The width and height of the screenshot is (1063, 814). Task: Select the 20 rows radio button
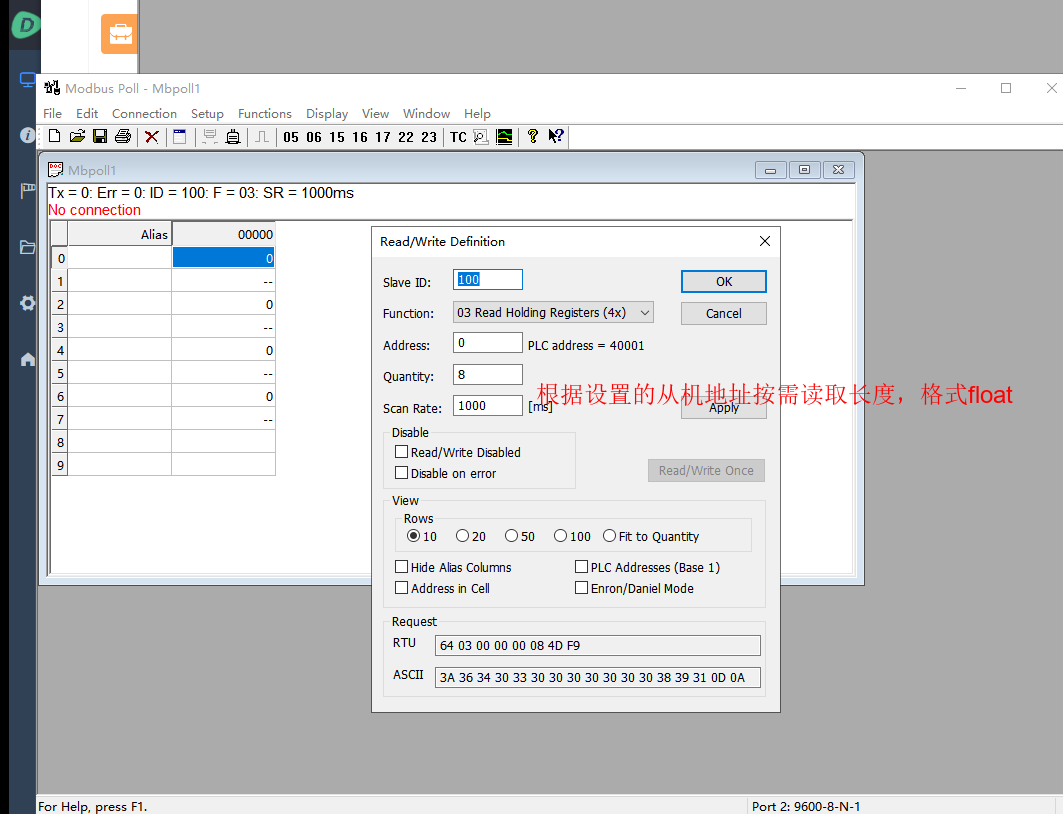tap(462, 535)
